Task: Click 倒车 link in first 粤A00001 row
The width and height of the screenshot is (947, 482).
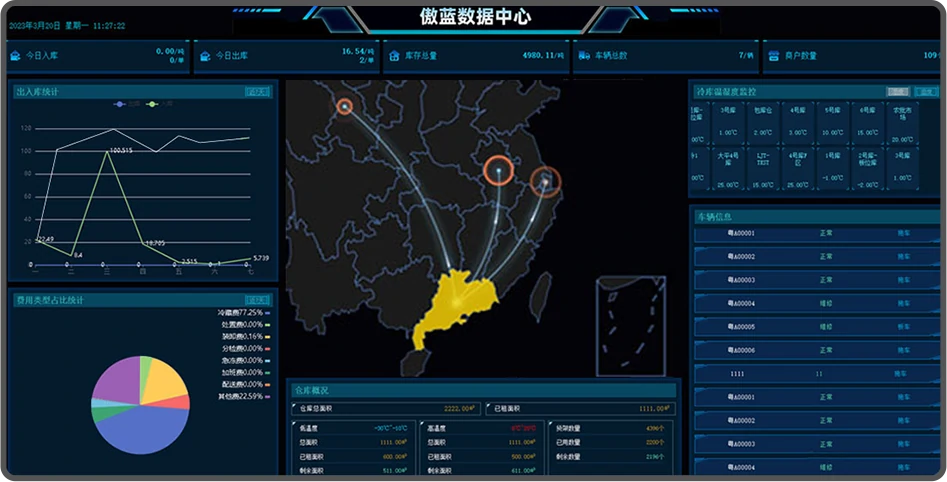Action: tap(902, 233)
